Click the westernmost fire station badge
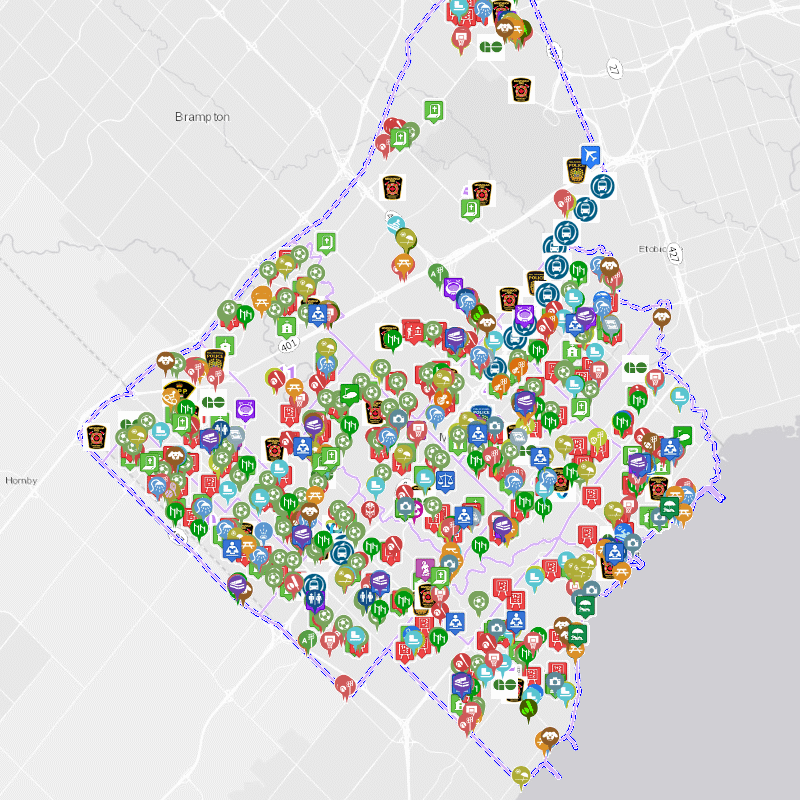Screen dimensions: 800x800 pos(97,437)
